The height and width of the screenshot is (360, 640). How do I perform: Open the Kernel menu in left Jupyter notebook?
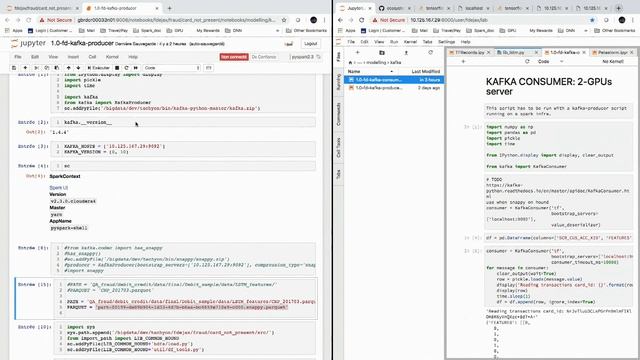pos(112,57)
